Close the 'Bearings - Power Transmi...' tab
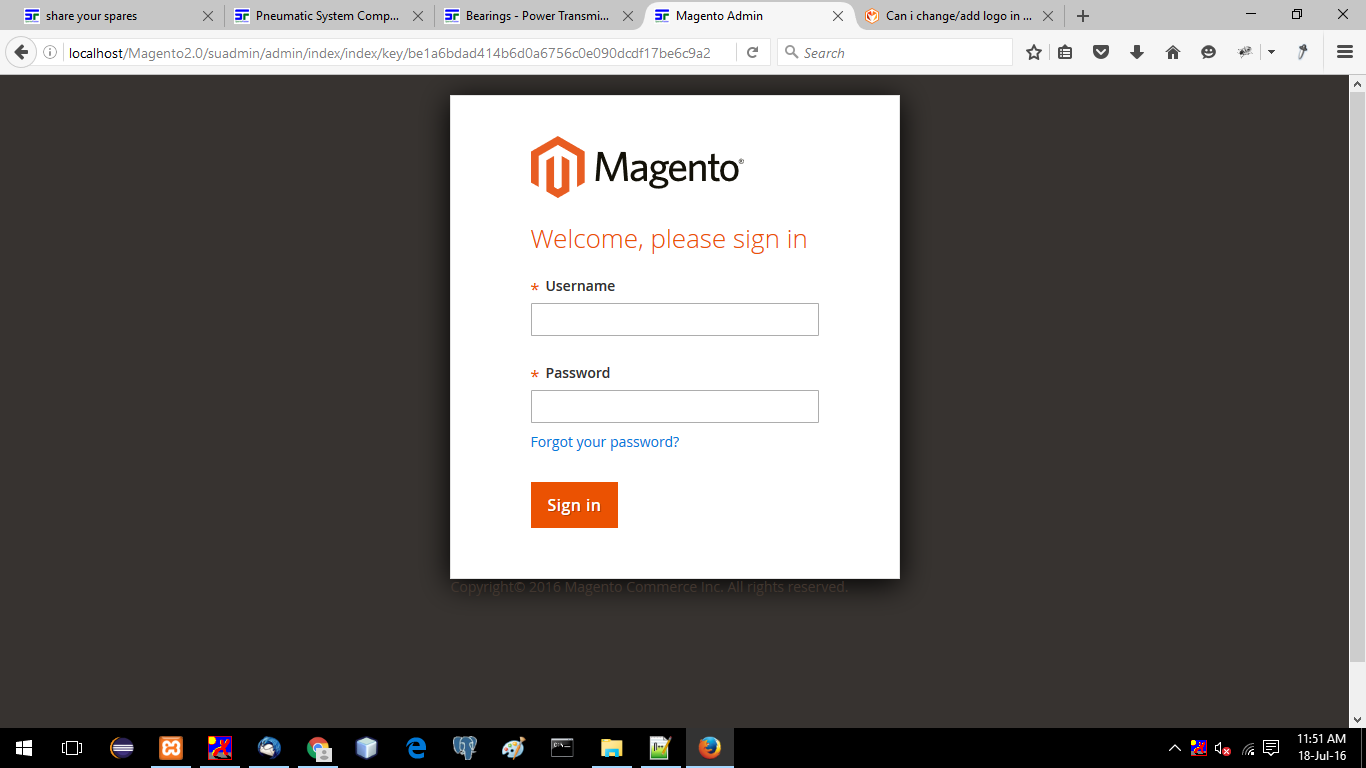This screenshot has width=1366, height=768. [x=628, y=16]
